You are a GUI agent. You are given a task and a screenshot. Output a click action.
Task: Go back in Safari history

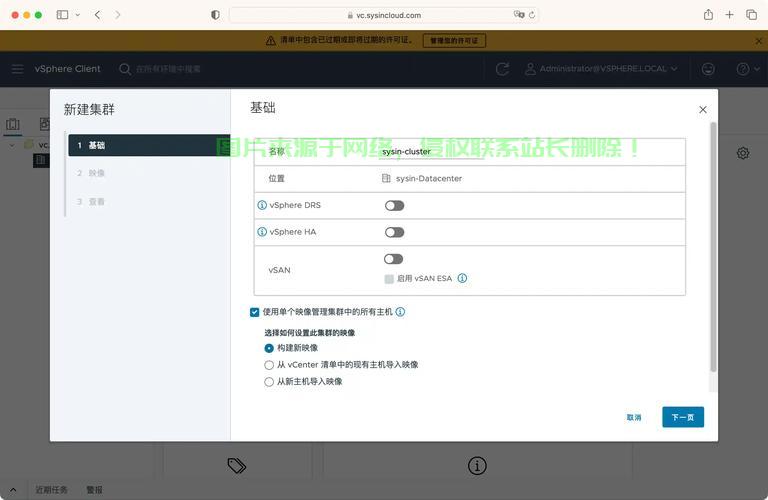97,15
